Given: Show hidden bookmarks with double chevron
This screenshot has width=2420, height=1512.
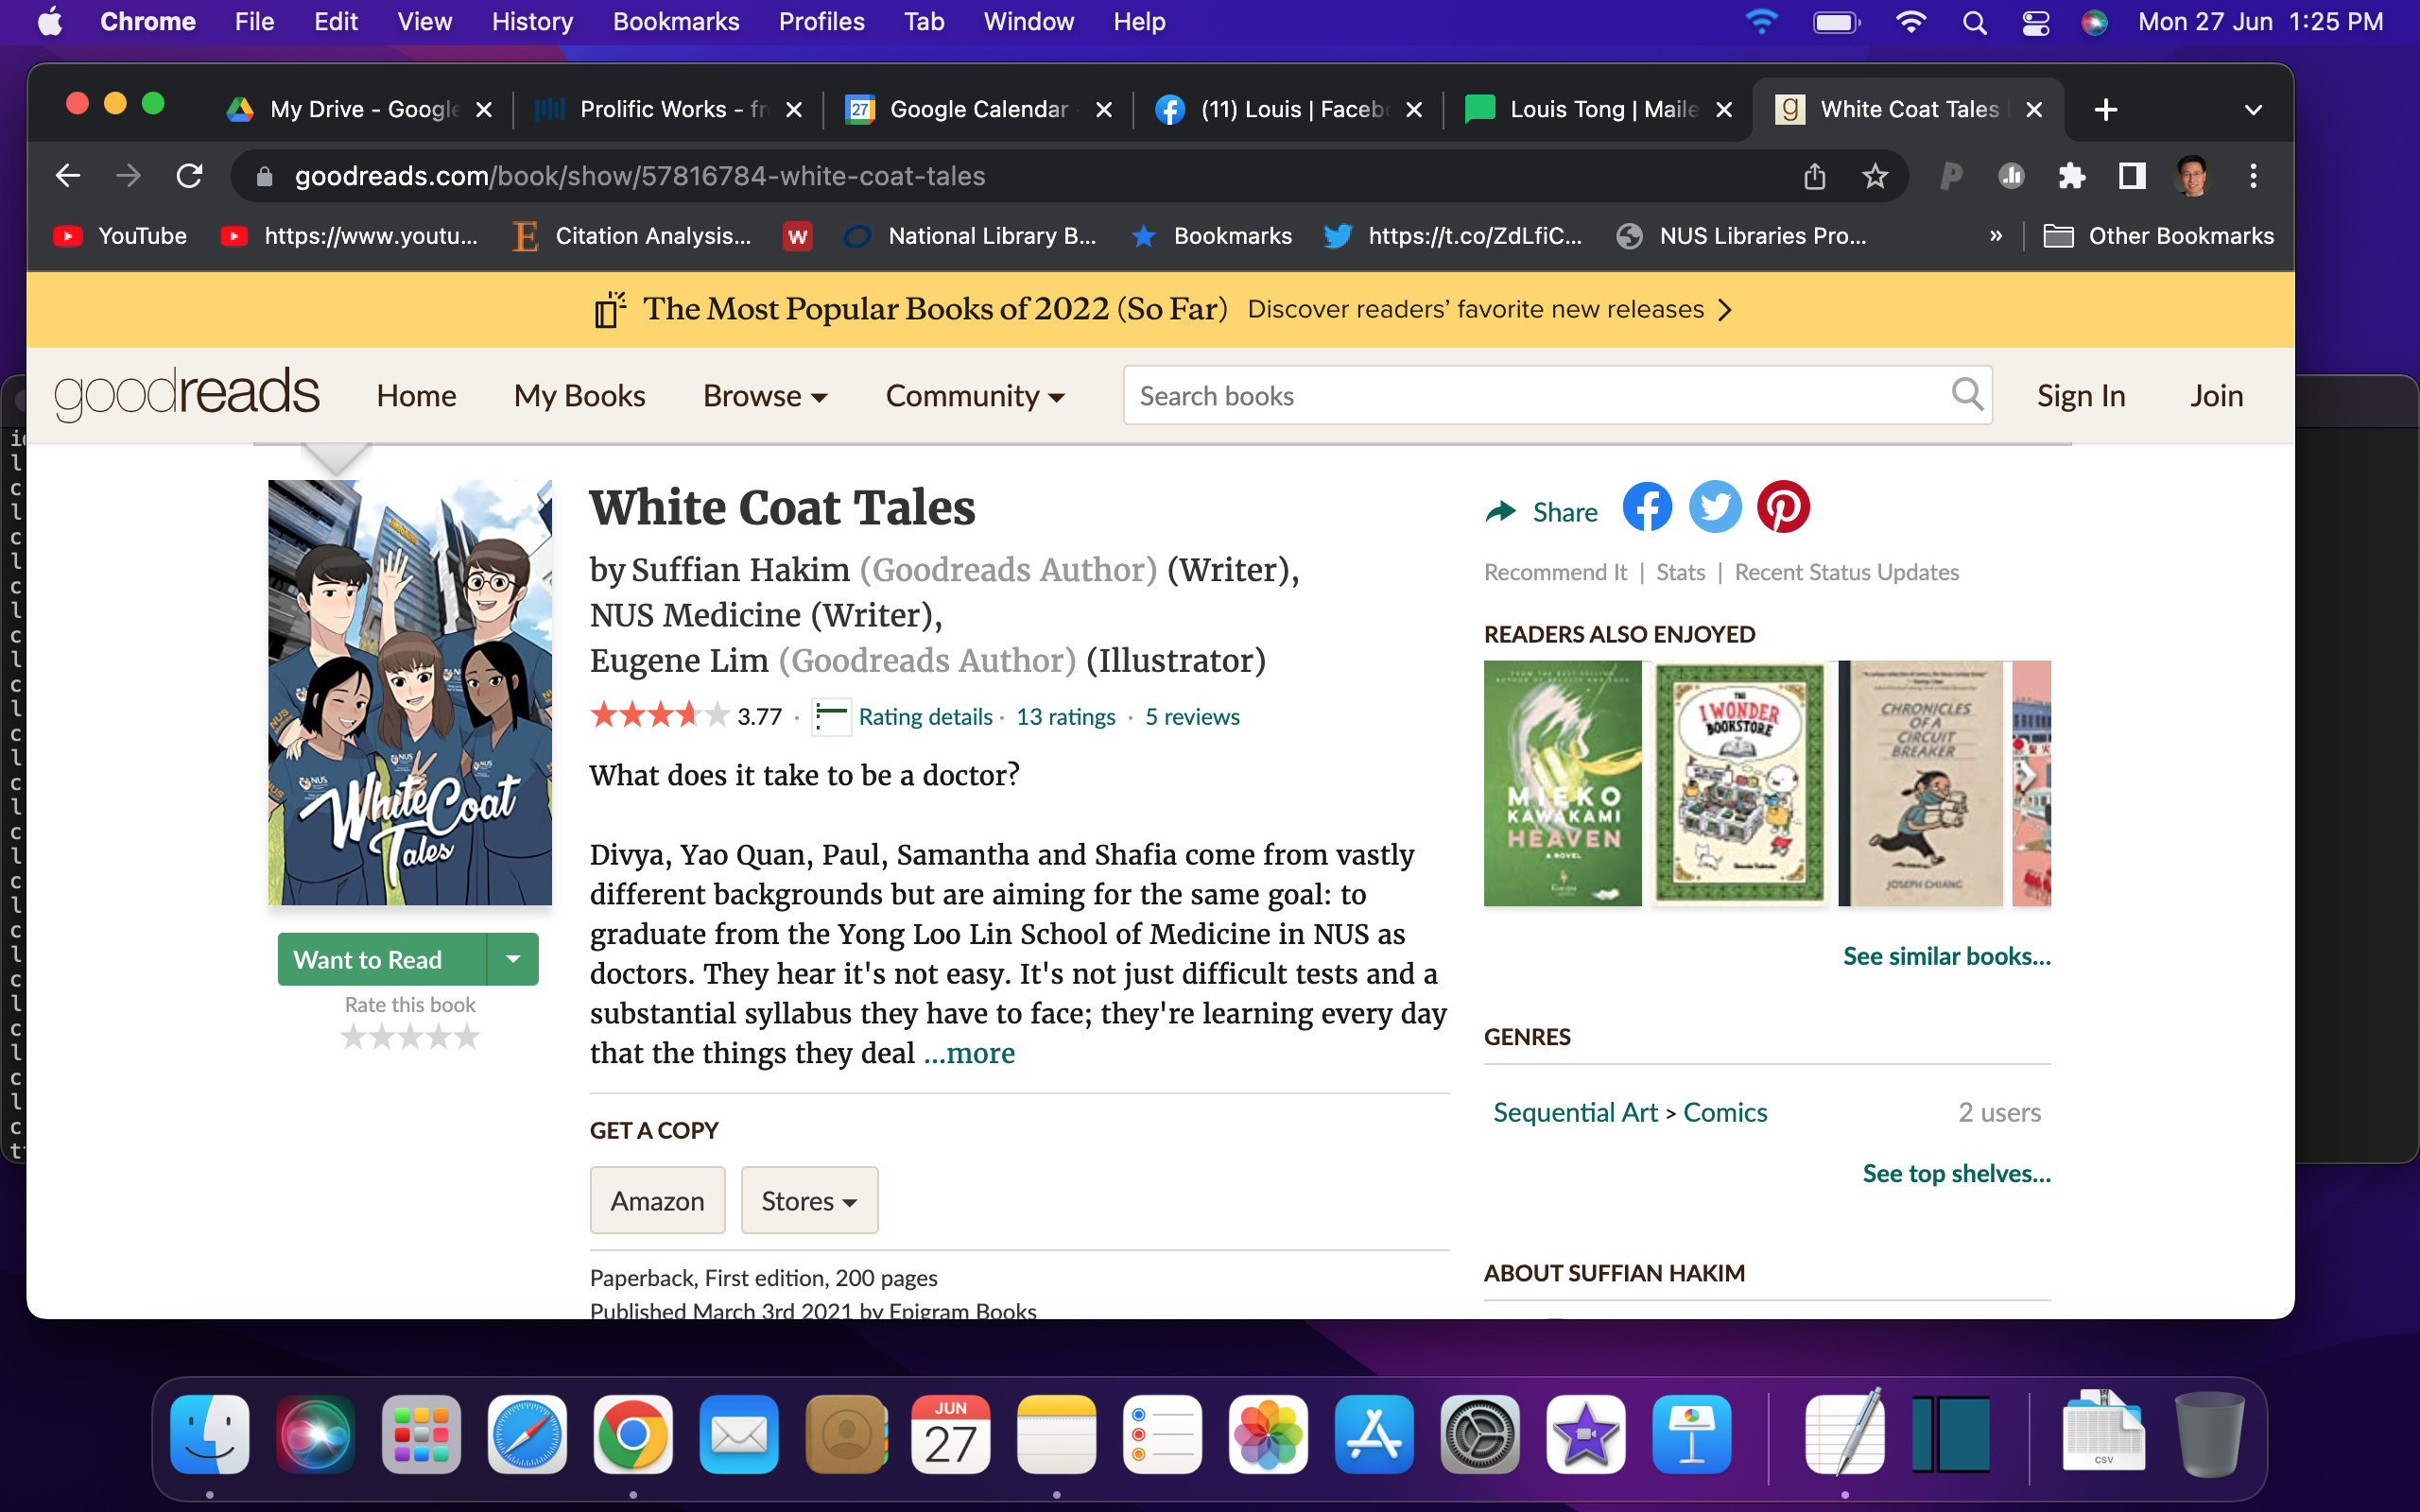Looking at the screenshot, I should pyautogui.click(x=1996, y=235).
